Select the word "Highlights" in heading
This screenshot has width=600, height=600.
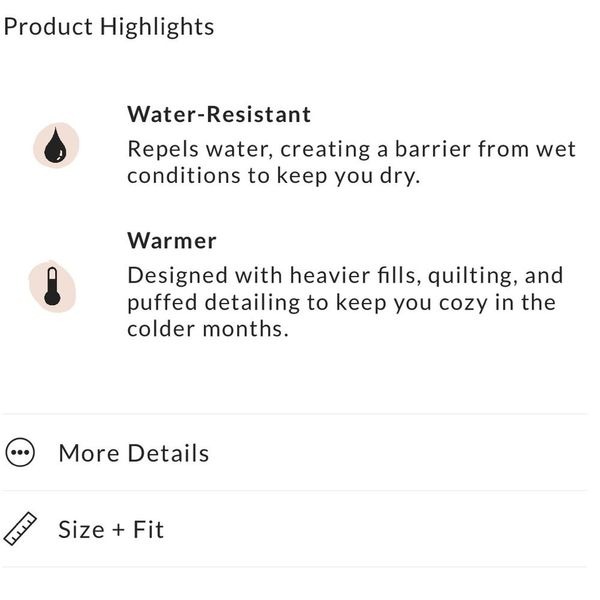pos(157,28)
